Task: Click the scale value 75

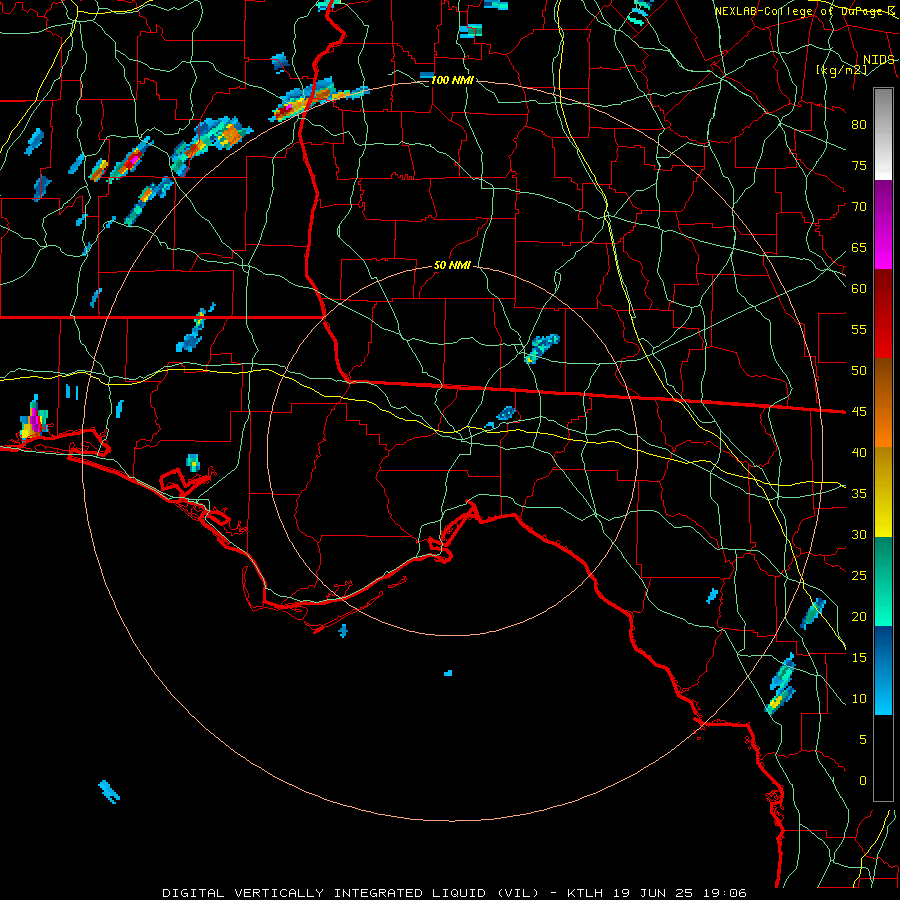Action: [x=859, y=165]
